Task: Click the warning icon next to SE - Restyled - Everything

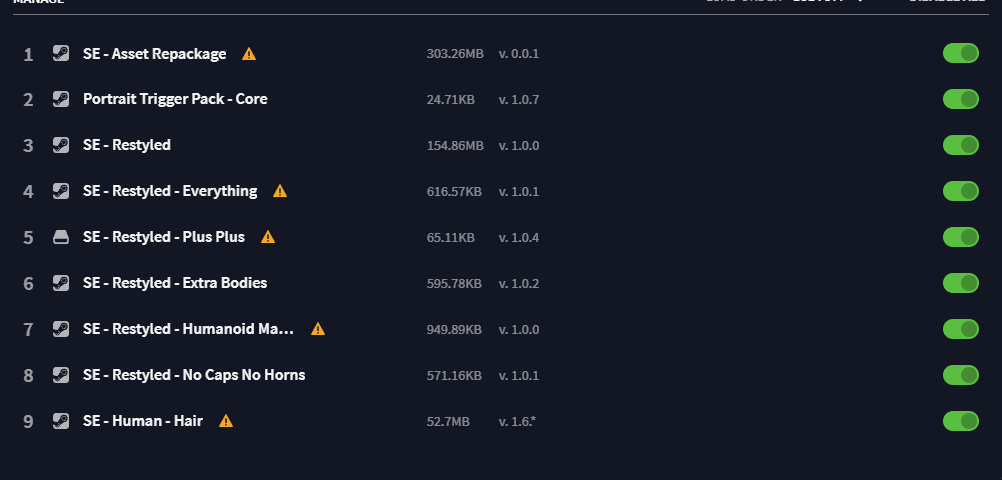Action: pyautogui.click(x=280, y=191)
